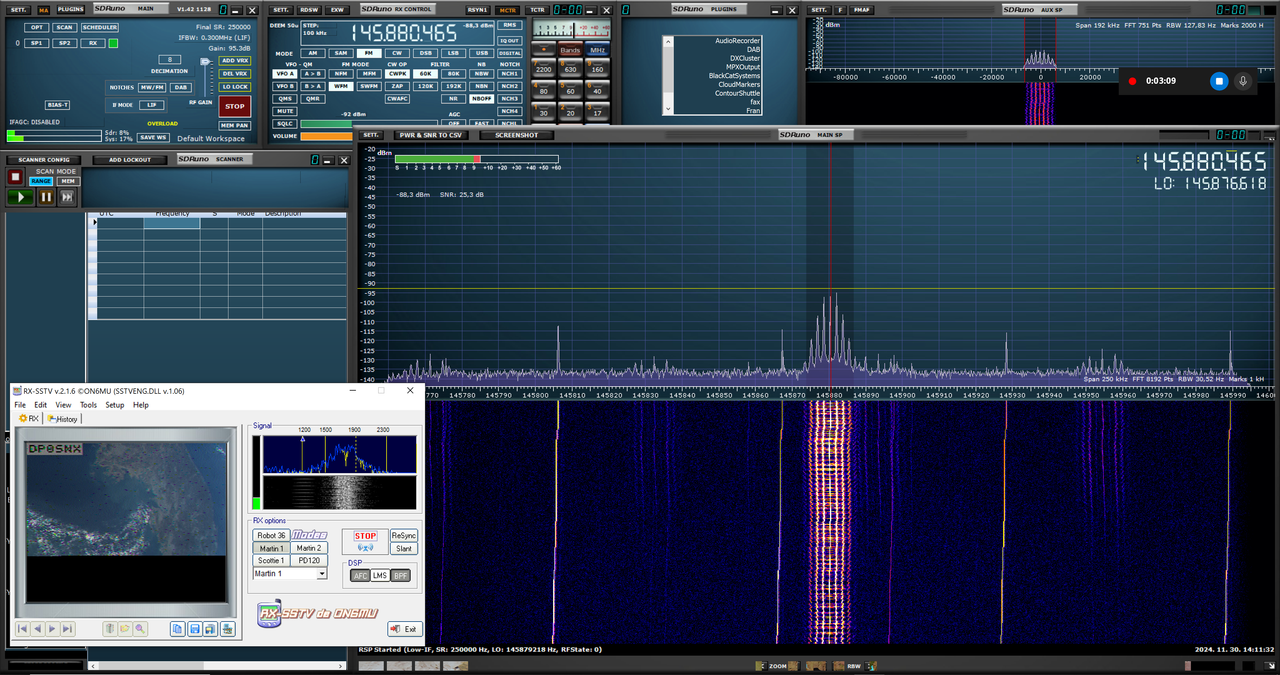
Task: Click the ADD VRX button
Action: click(x=235, y=60)
